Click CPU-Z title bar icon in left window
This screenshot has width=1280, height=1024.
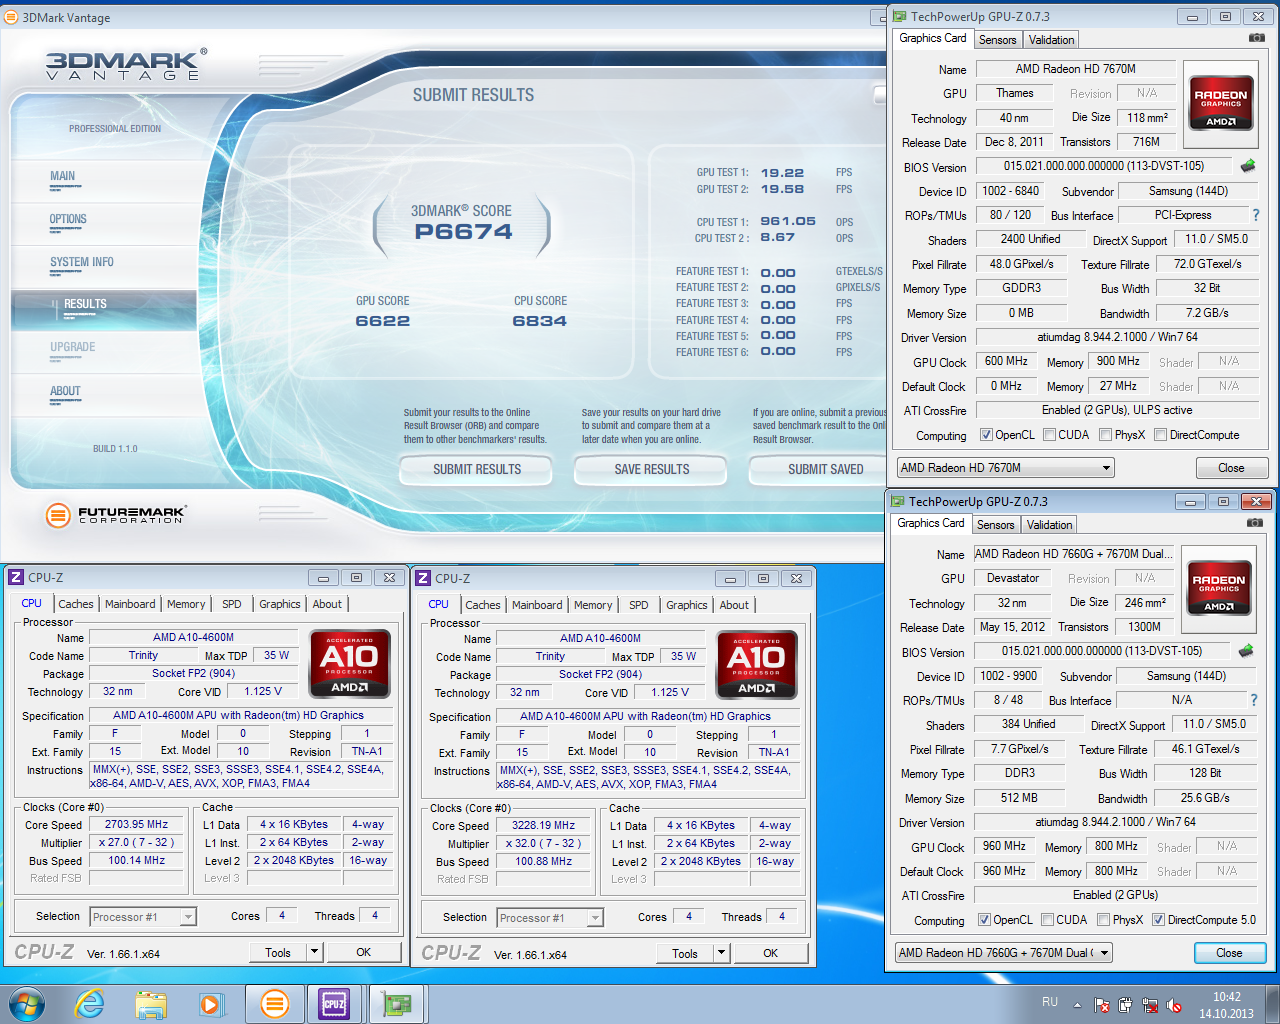(16, 577)
